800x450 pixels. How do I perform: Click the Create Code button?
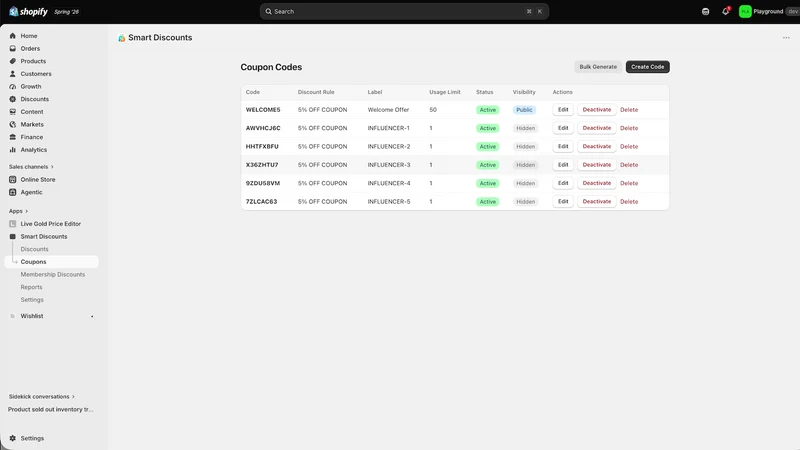[647, 67]
